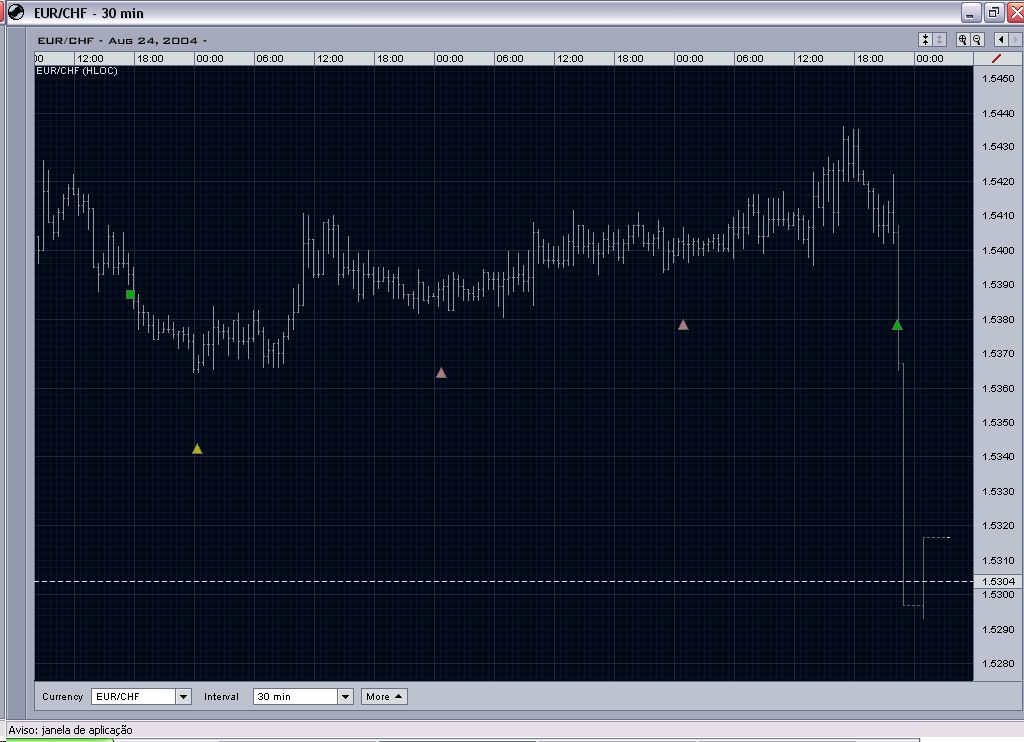Click the highlighted 1.5304 price axis label
Screen dimensions: 1024x742
point(997,580)
